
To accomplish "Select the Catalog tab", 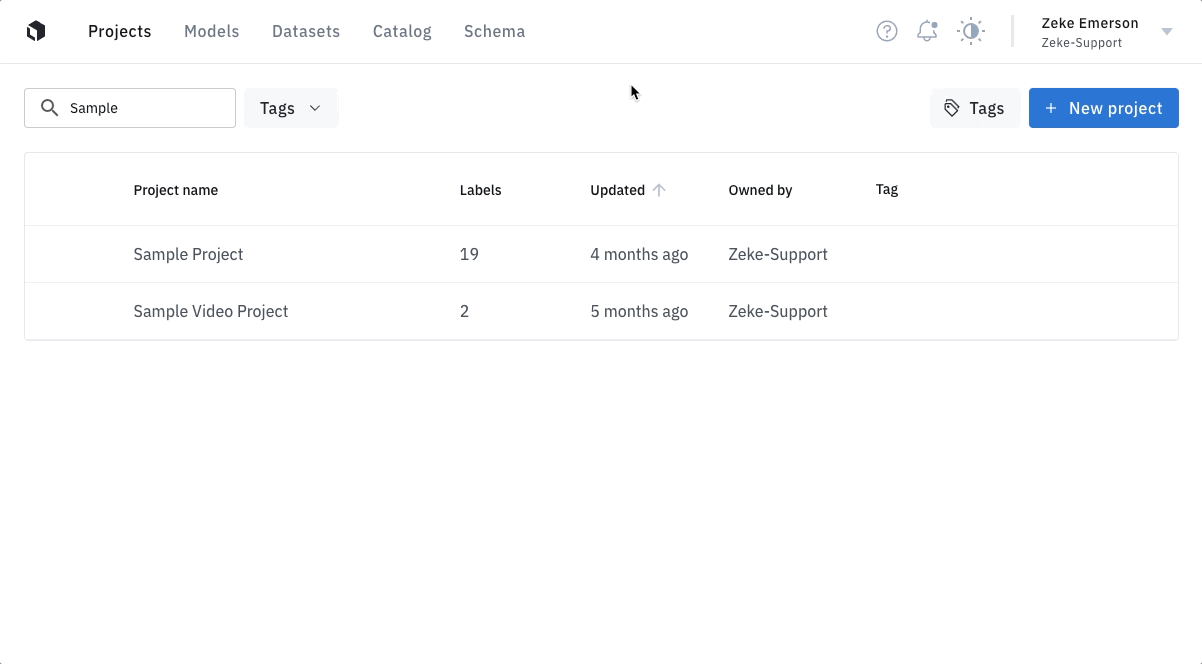I will click(402, 31).
